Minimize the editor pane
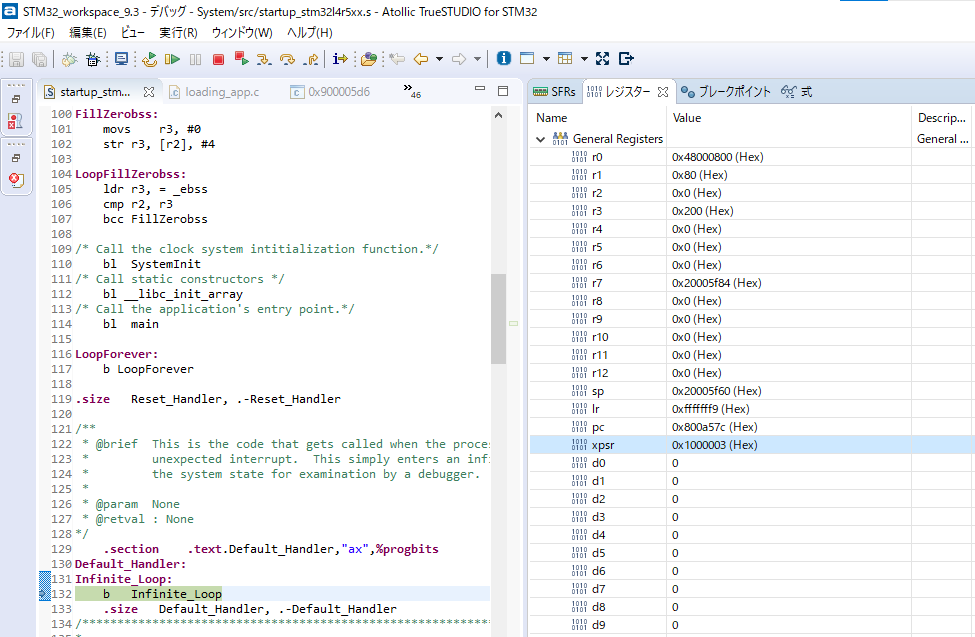 tap(479, 90)
